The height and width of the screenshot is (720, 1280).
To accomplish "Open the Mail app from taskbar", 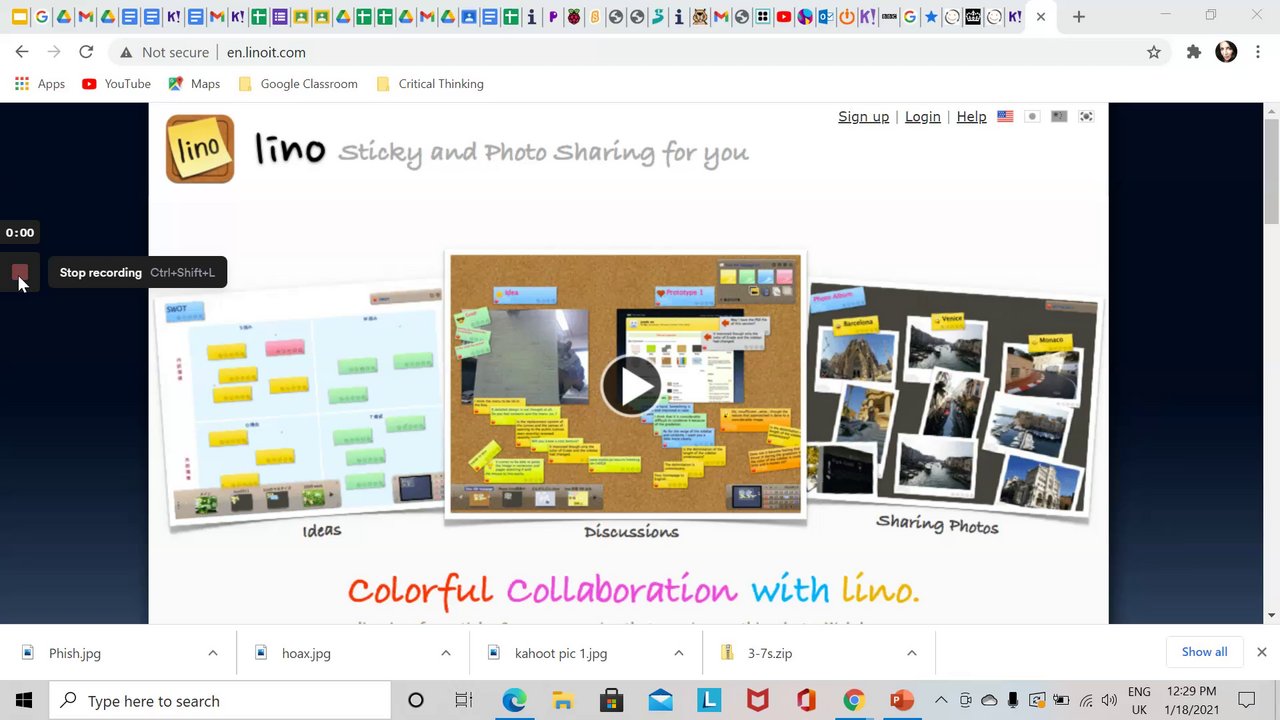I will (x=660, y=701).
